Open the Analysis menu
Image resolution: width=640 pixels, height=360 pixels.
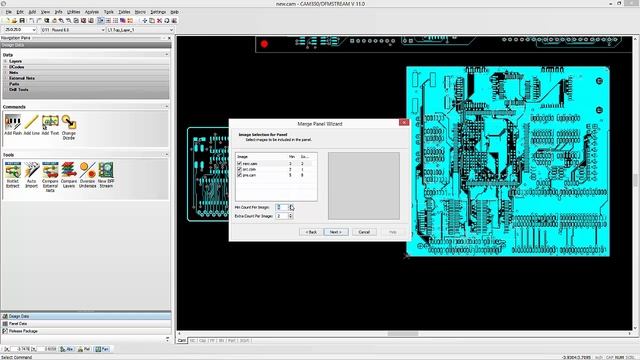[x=92, y=12]
